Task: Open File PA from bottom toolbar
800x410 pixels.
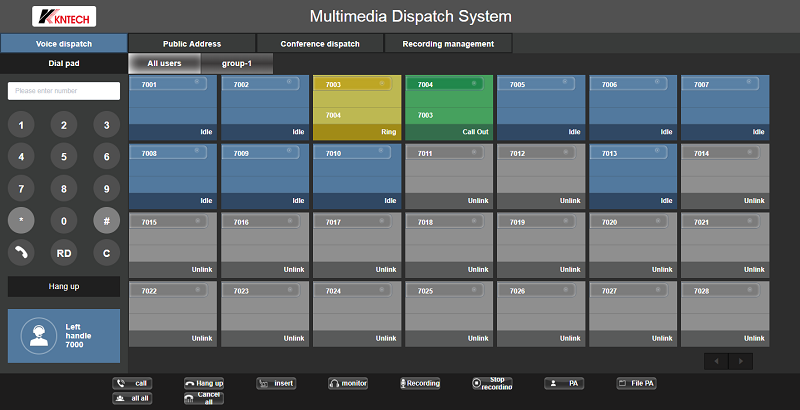Action: coord(636,383)
